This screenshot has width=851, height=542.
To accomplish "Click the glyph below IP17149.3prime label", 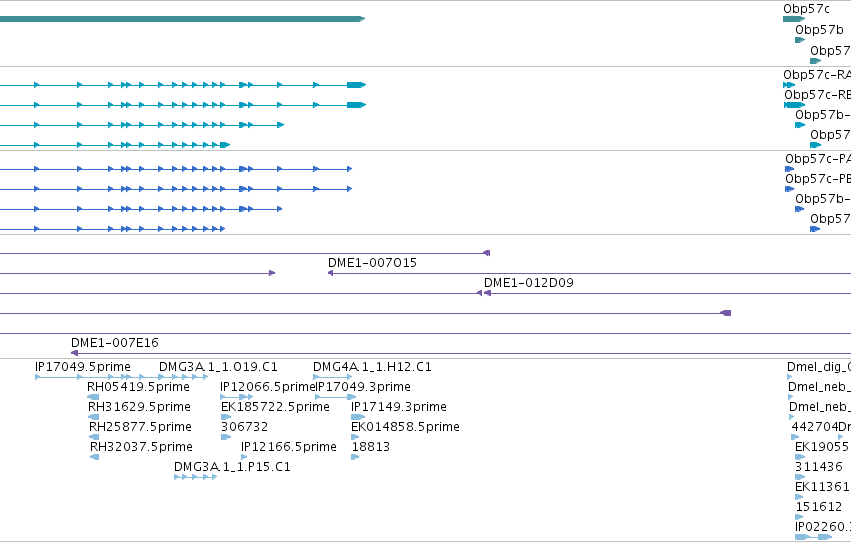I will (358, 417).
